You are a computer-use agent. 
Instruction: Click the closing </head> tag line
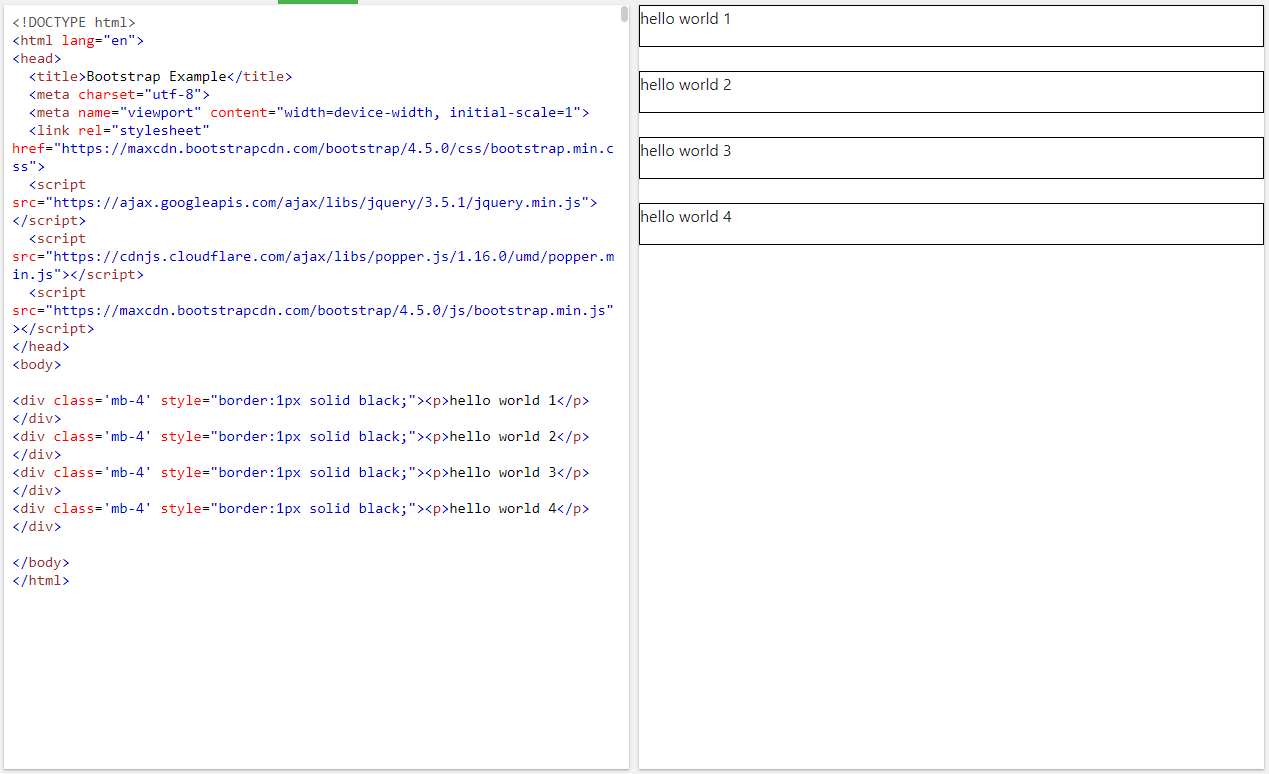41,346
